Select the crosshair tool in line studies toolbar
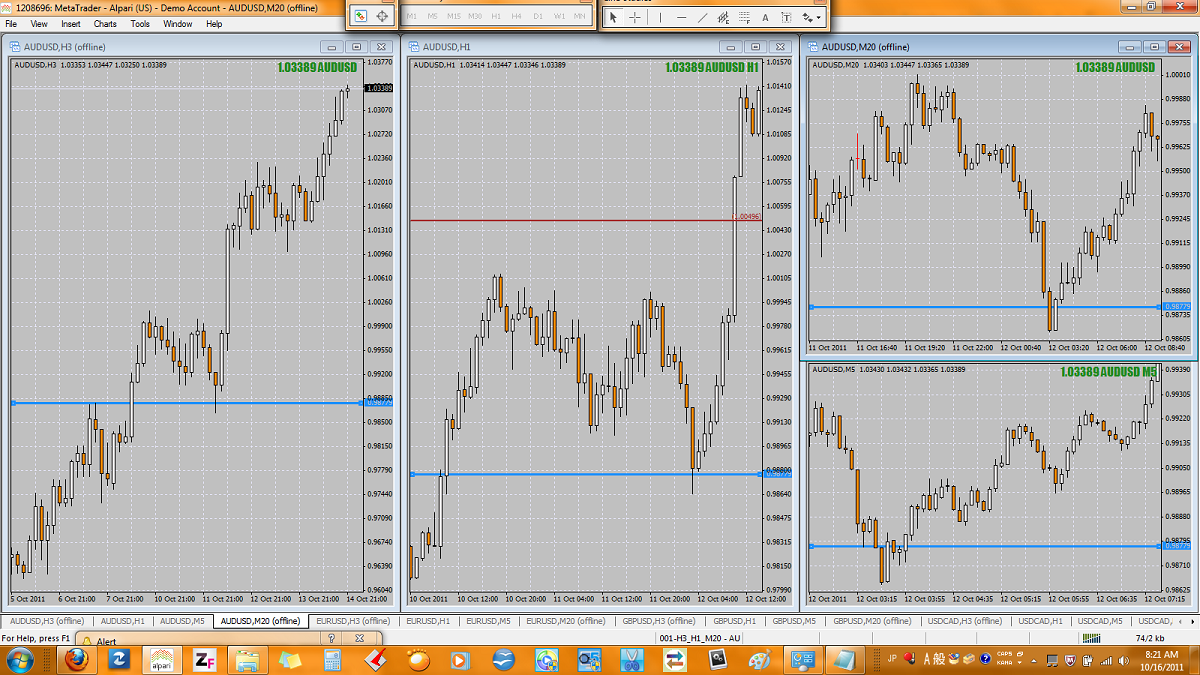 tap(635, 17)
